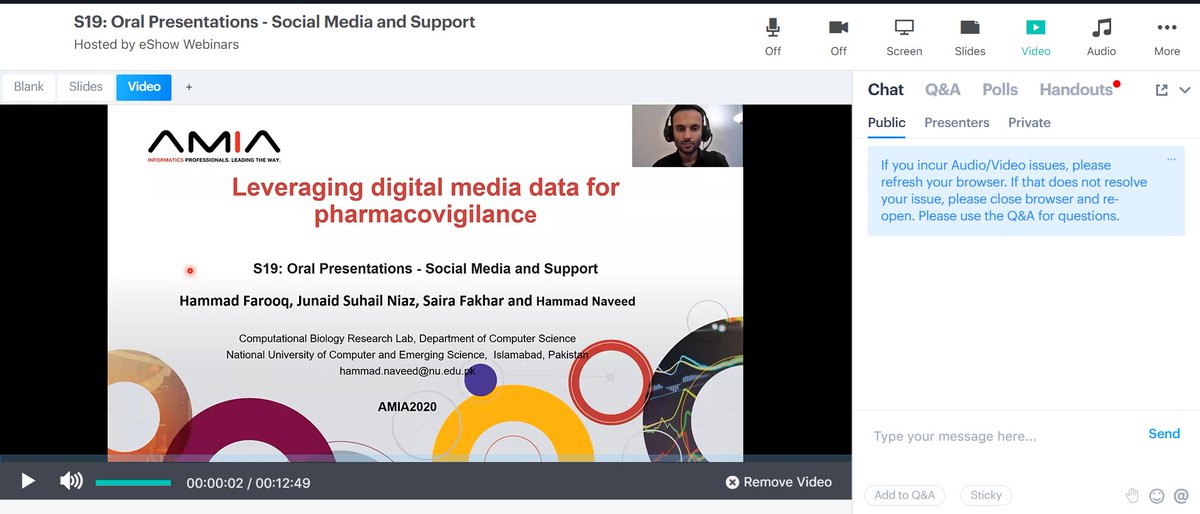The width and height of the screenshot is (1200, 514).
Task: Switch to the Blank tab
Action: (29, 87)
